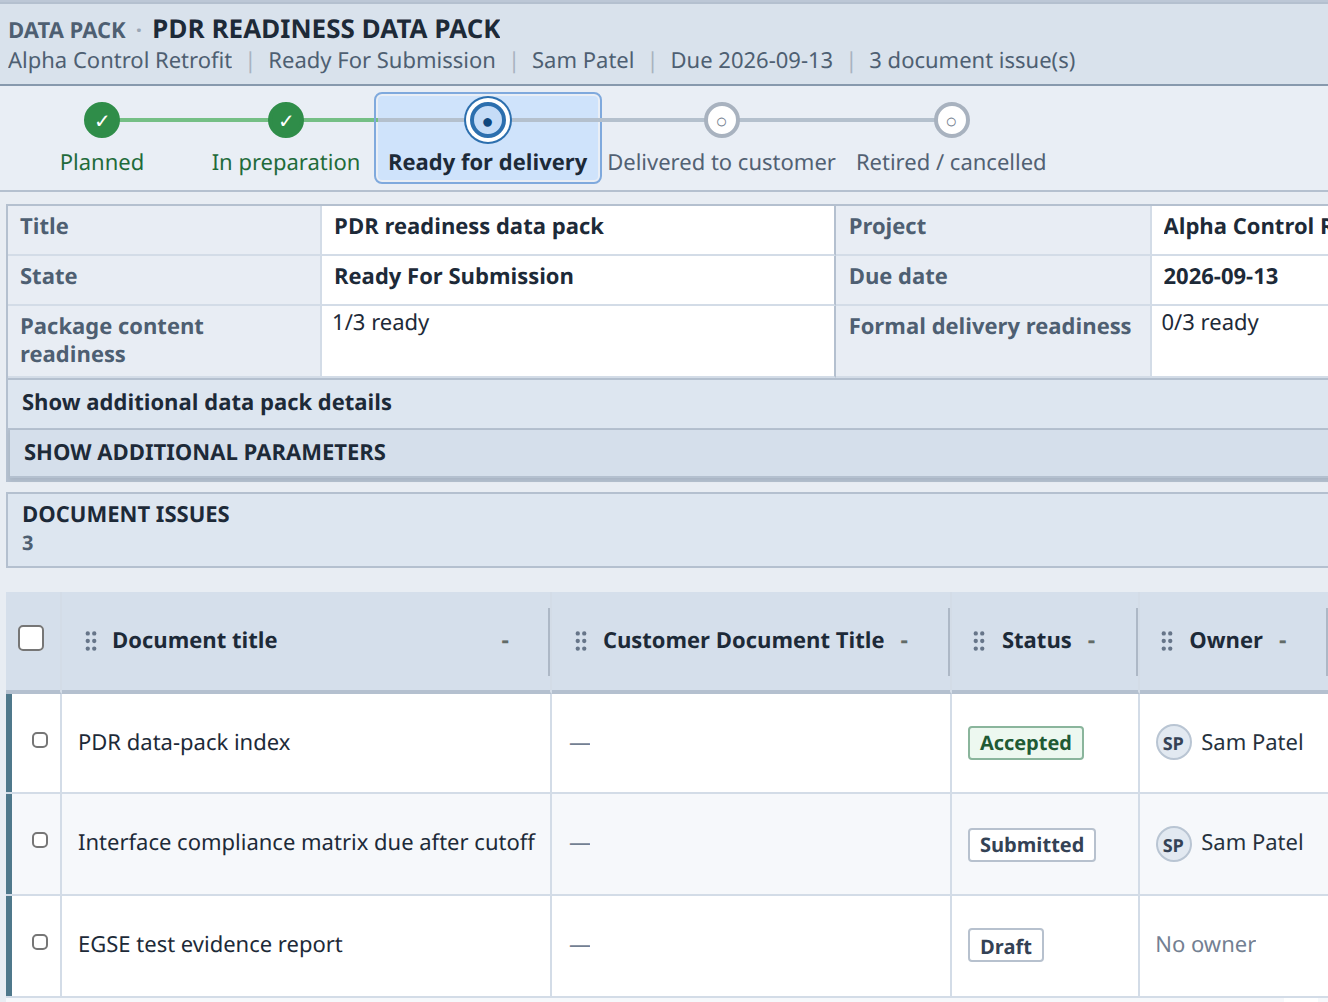Collapse the DOCUMENT ISSUES section header
This screenshot has width=1328, height=1002.
coord(668,530)
